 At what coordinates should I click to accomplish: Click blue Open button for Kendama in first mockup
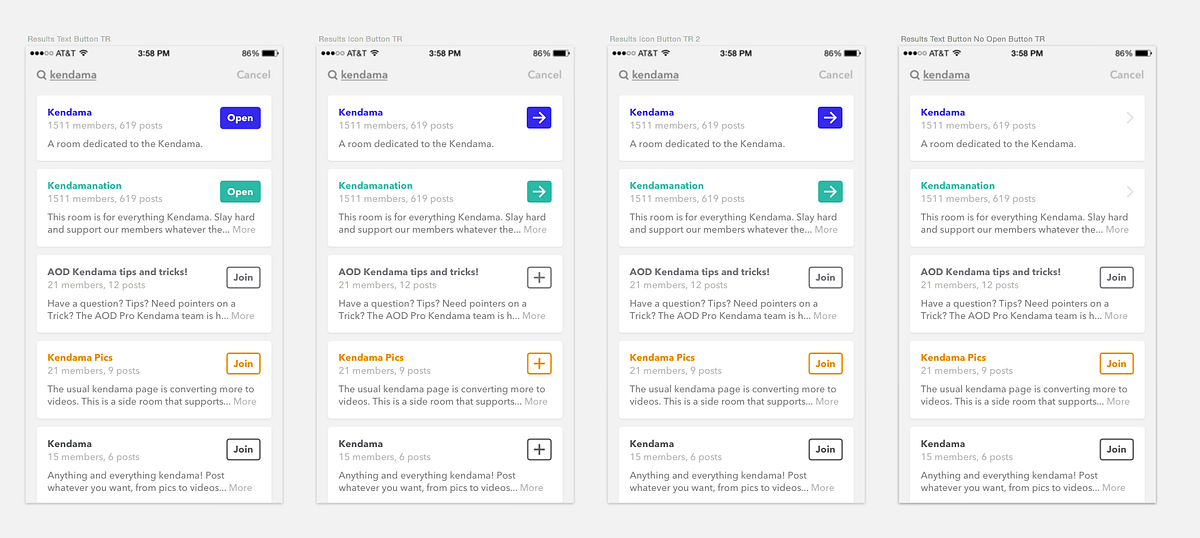pos(240,118)
